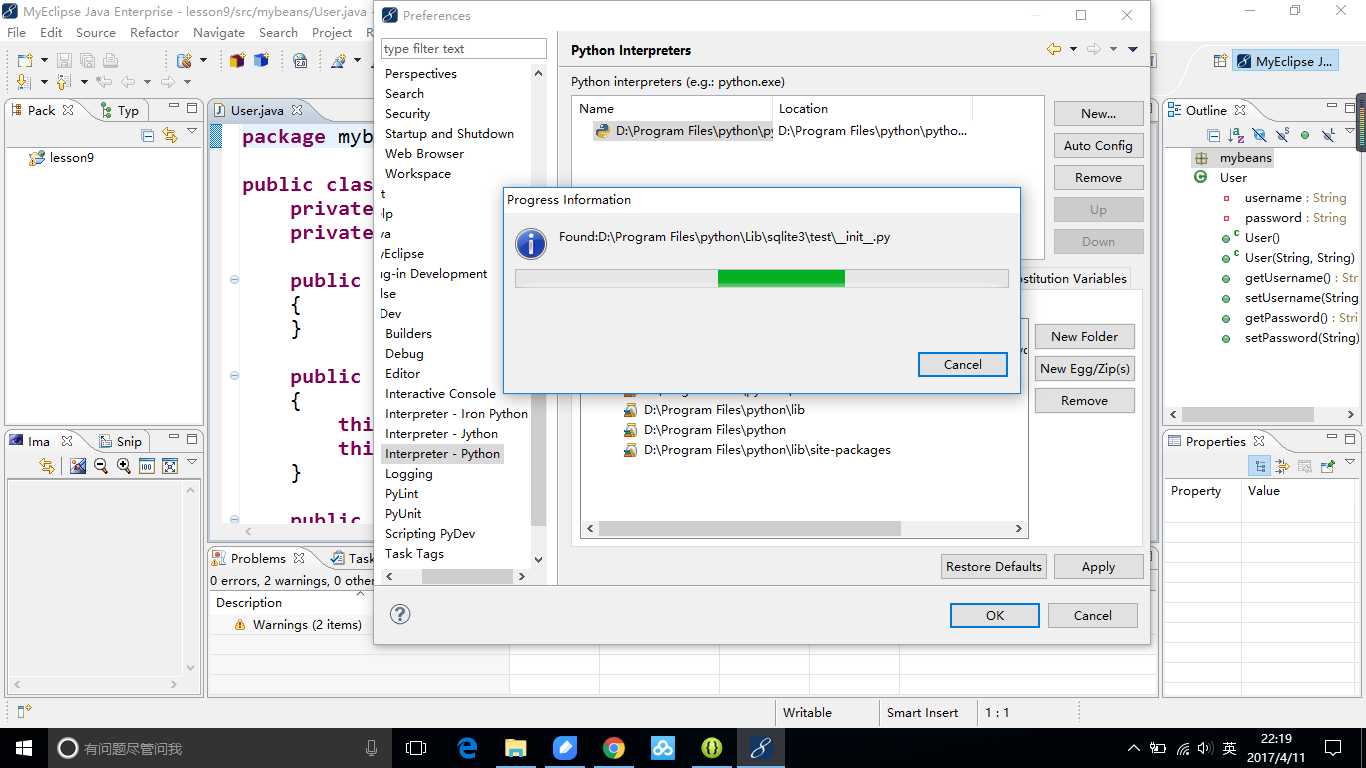Click the type filter text field
This screenshot has width=1366, height=768.
click(464, 48)
